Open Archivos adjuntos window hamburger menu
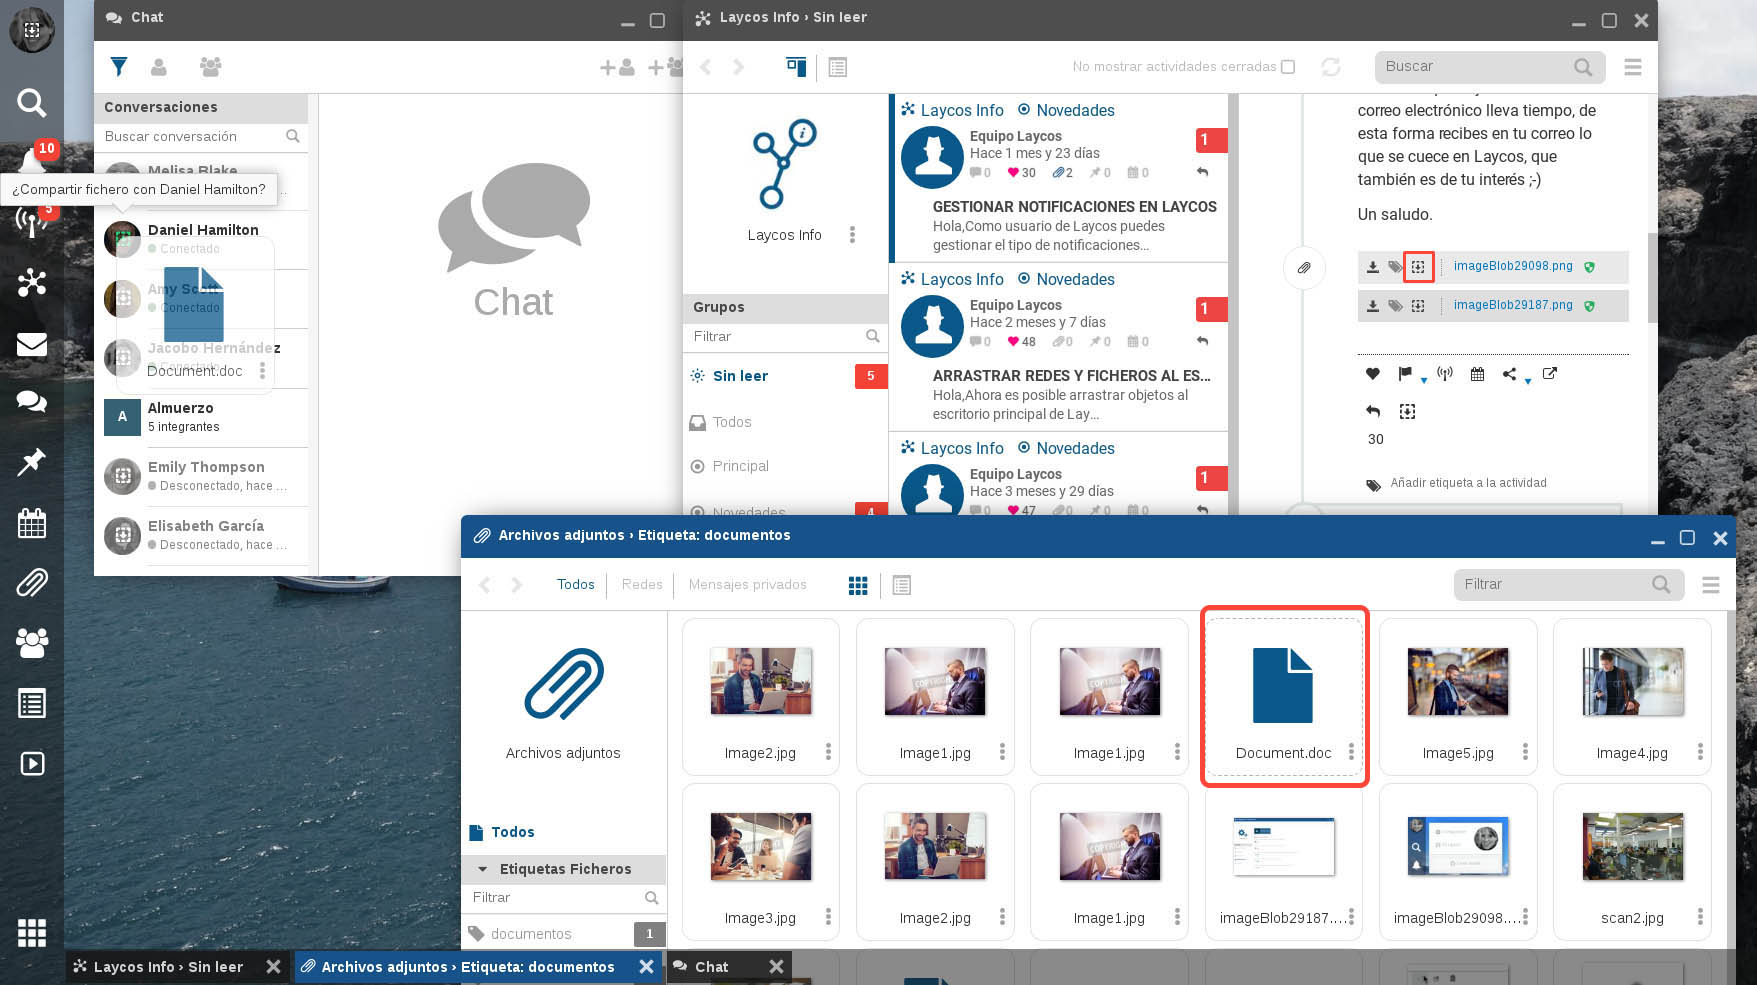The image size is (1757, 985). point(1711,585)
